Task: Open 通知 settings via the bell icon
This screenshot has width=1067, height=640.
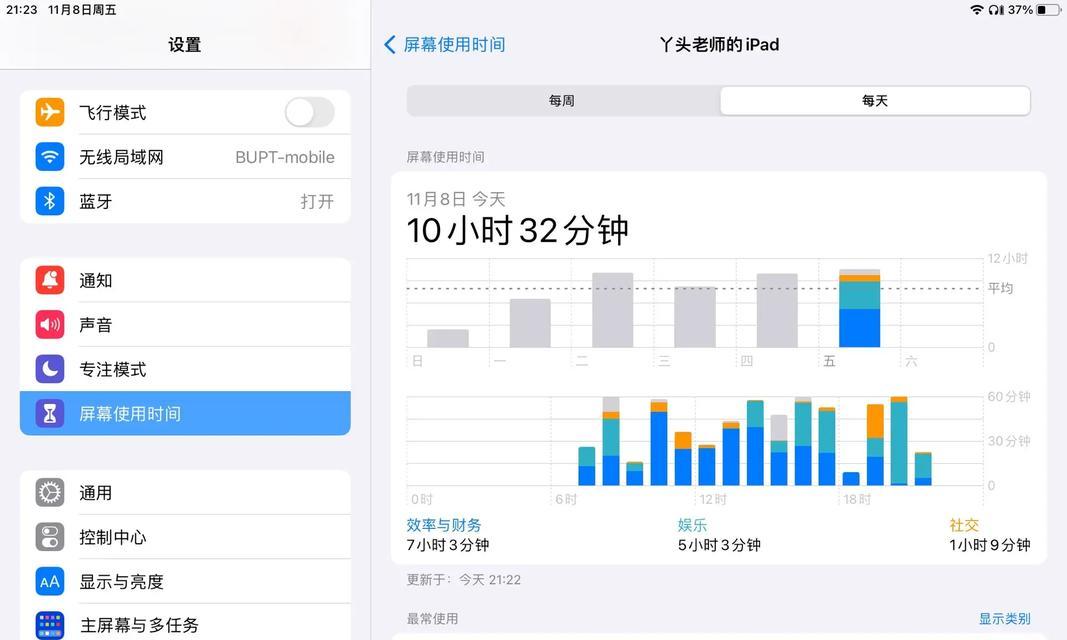Action: 49,281
